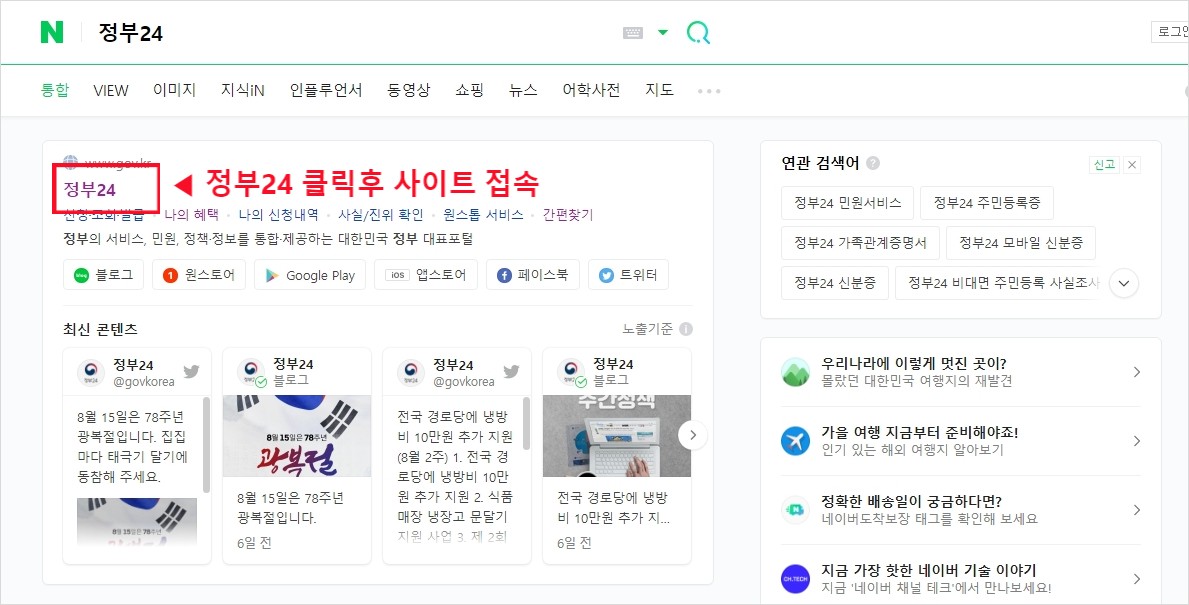Switch to the VIEW tab
Screen dimensions: 1189x605
[110, 90]
